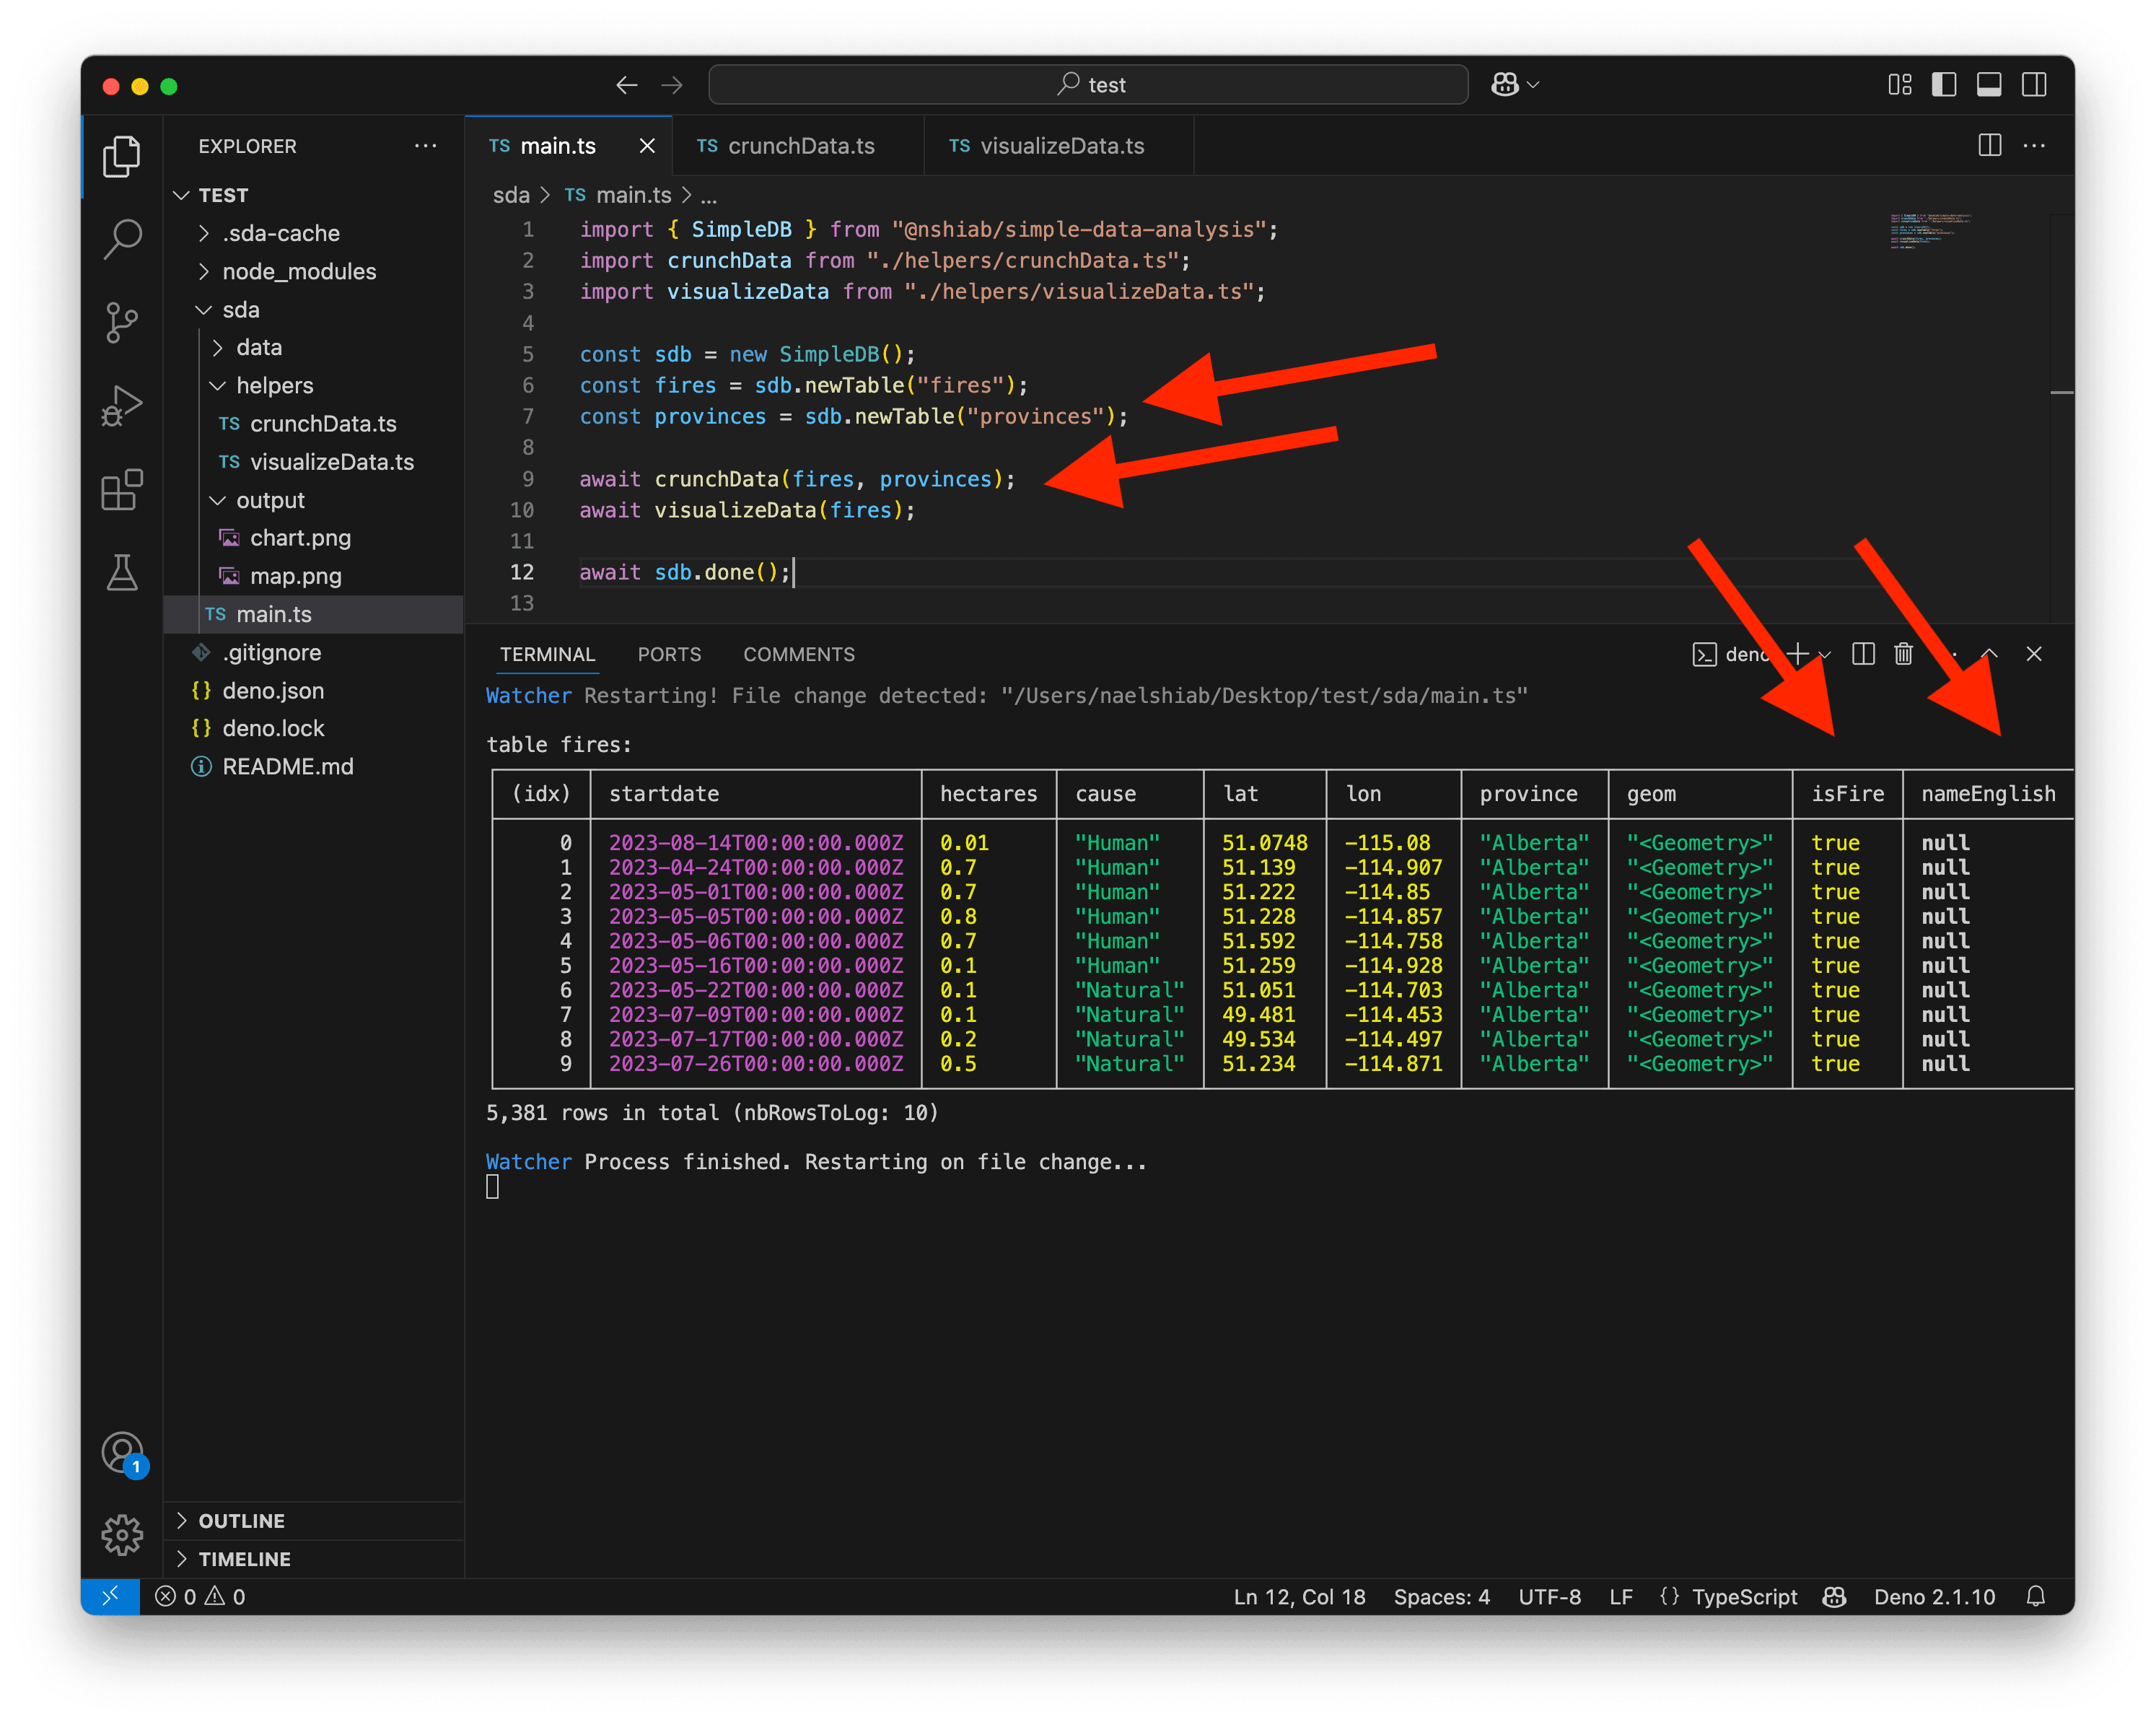This screenshot has height=1722, width=2156.
Task: Open notifications bell in status bar
Action: coord(2035,1596)
